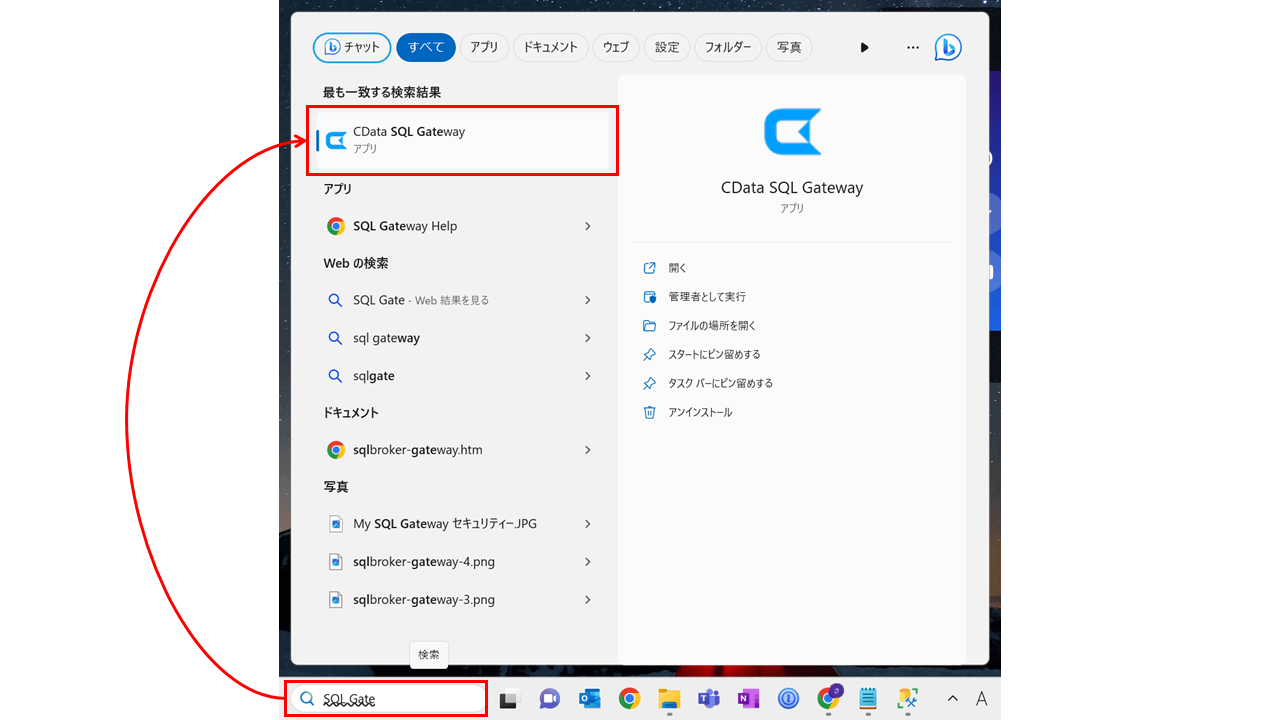Switch to the ウェブ (Web) filter
The height and width of the screenshot is (720, 1280).
tap(616, 47)
